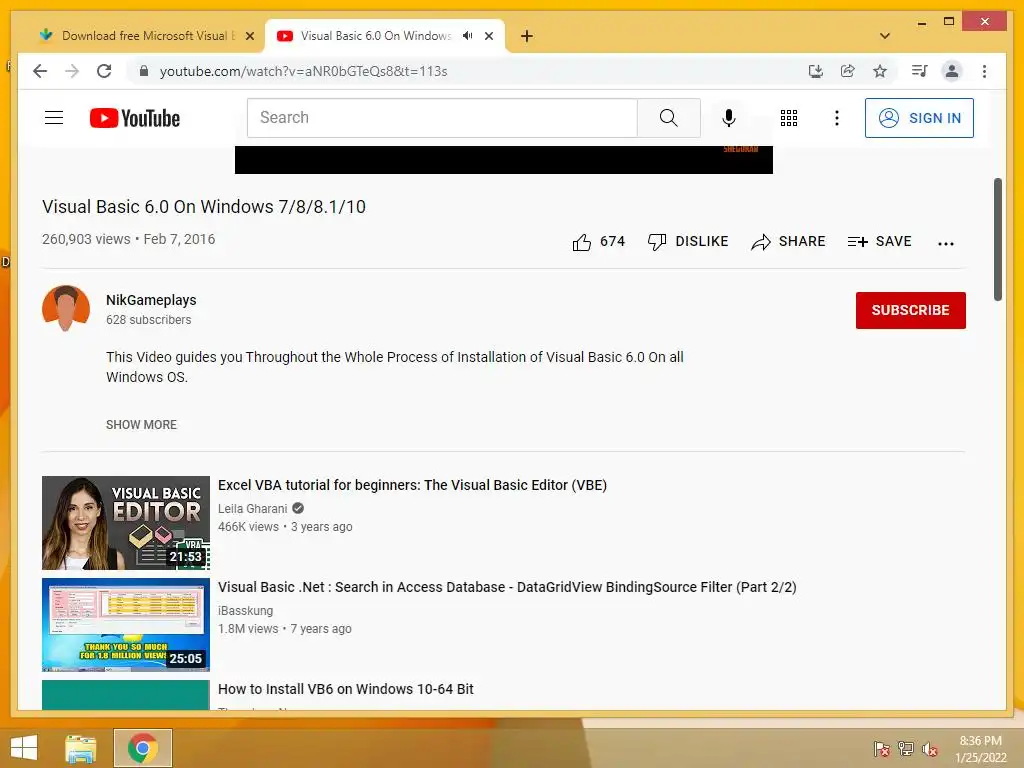This screenshot has height=768, width=1024.
Task: Open the Chrome profile avatar
Action: 952,71
